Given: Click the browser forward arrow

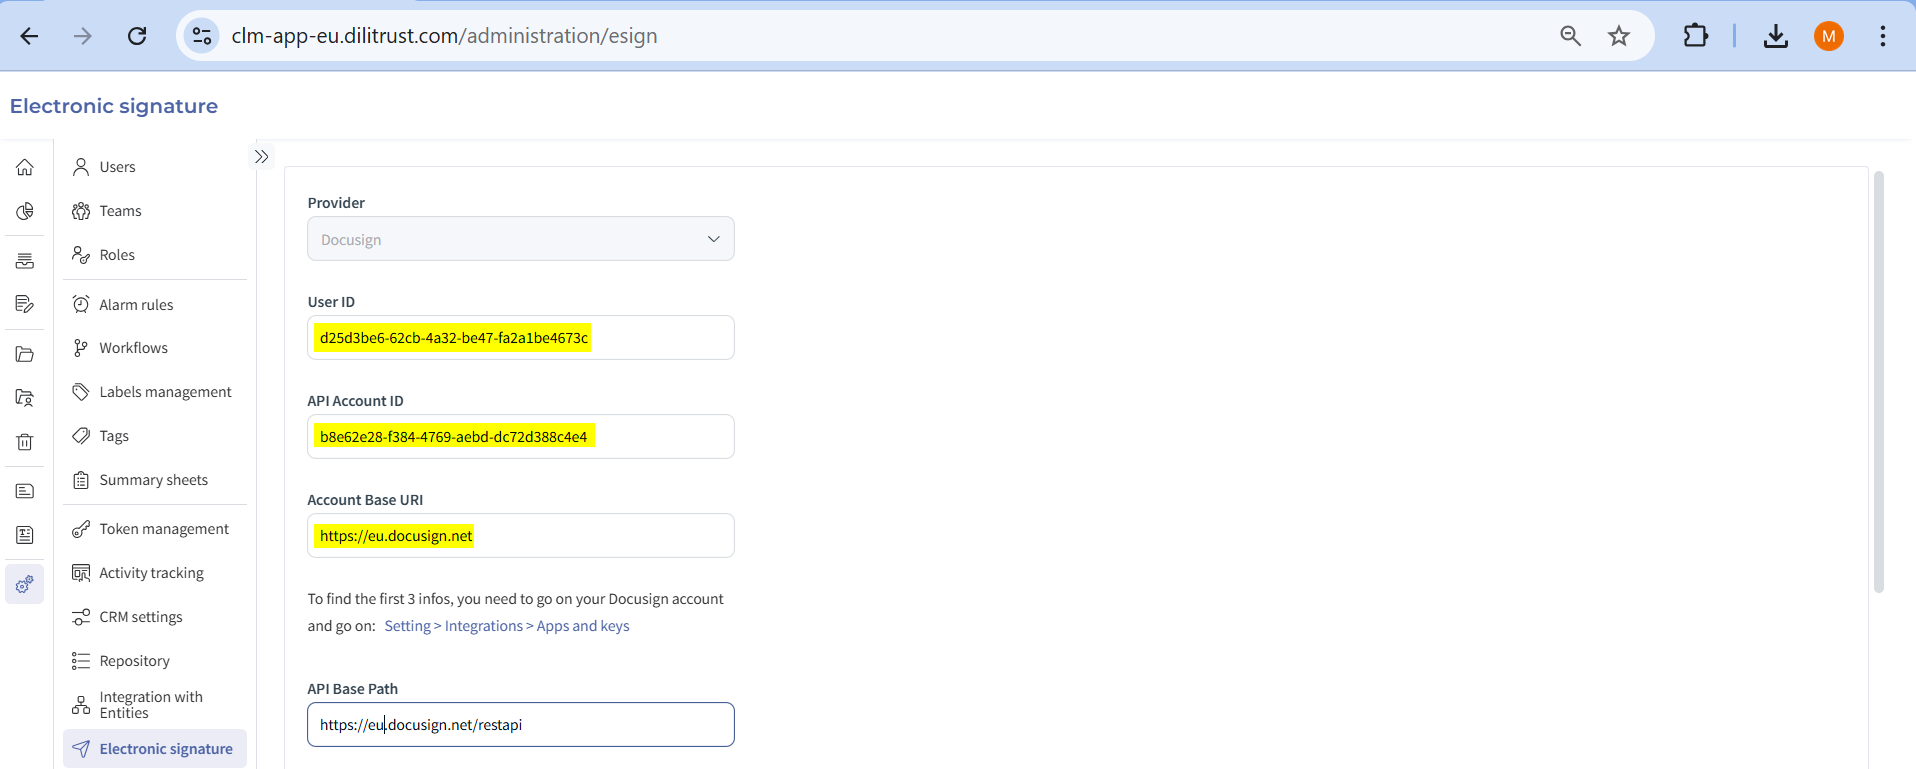Looking at the screenshot, I should [x=83, y=36].
